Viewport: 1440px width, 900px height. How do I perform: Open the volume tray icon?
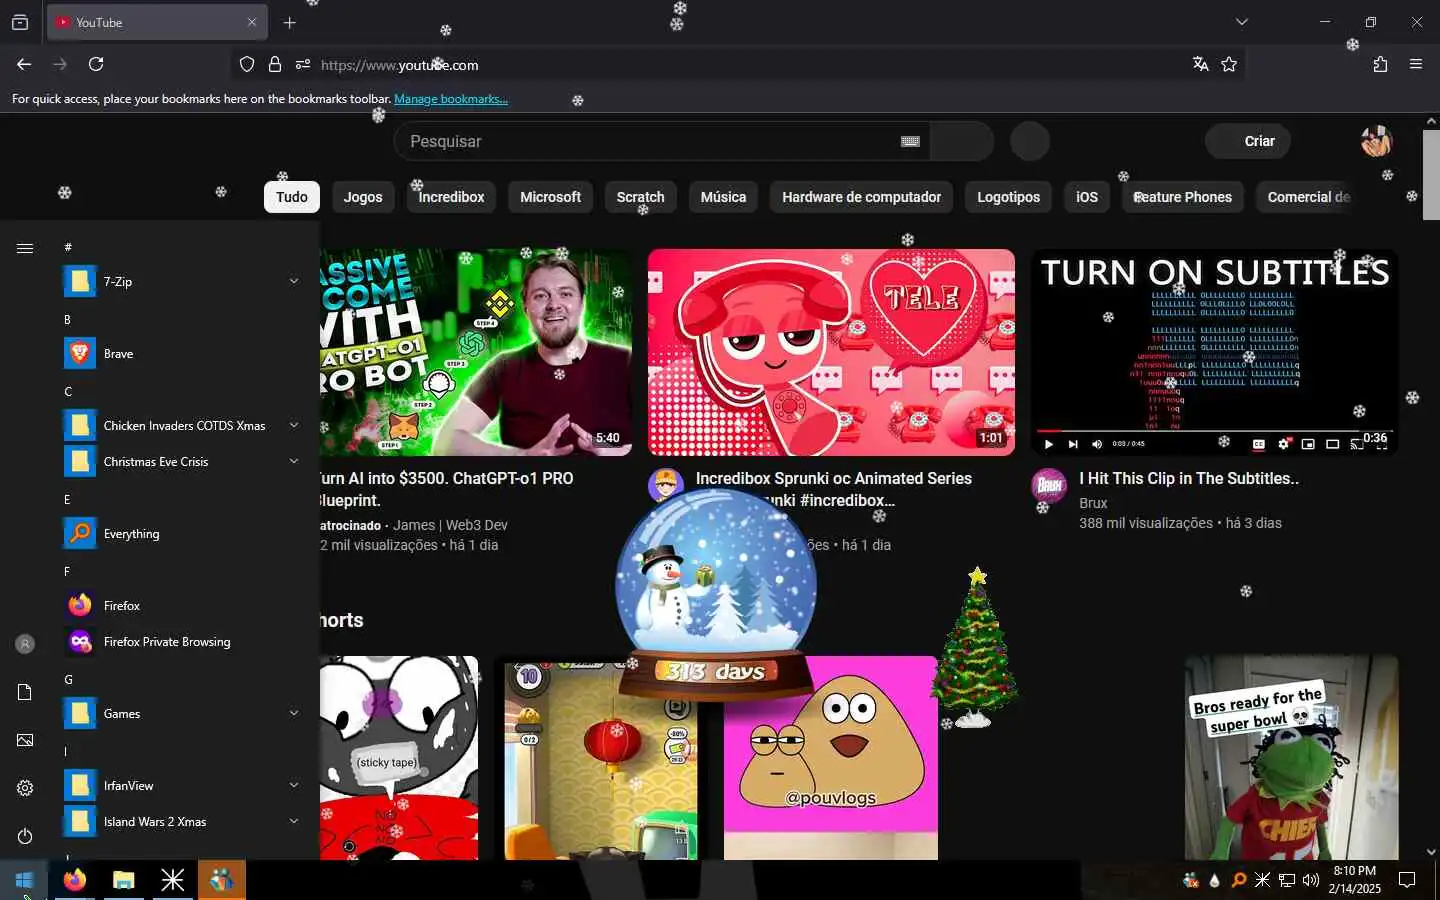[1311, 880]
